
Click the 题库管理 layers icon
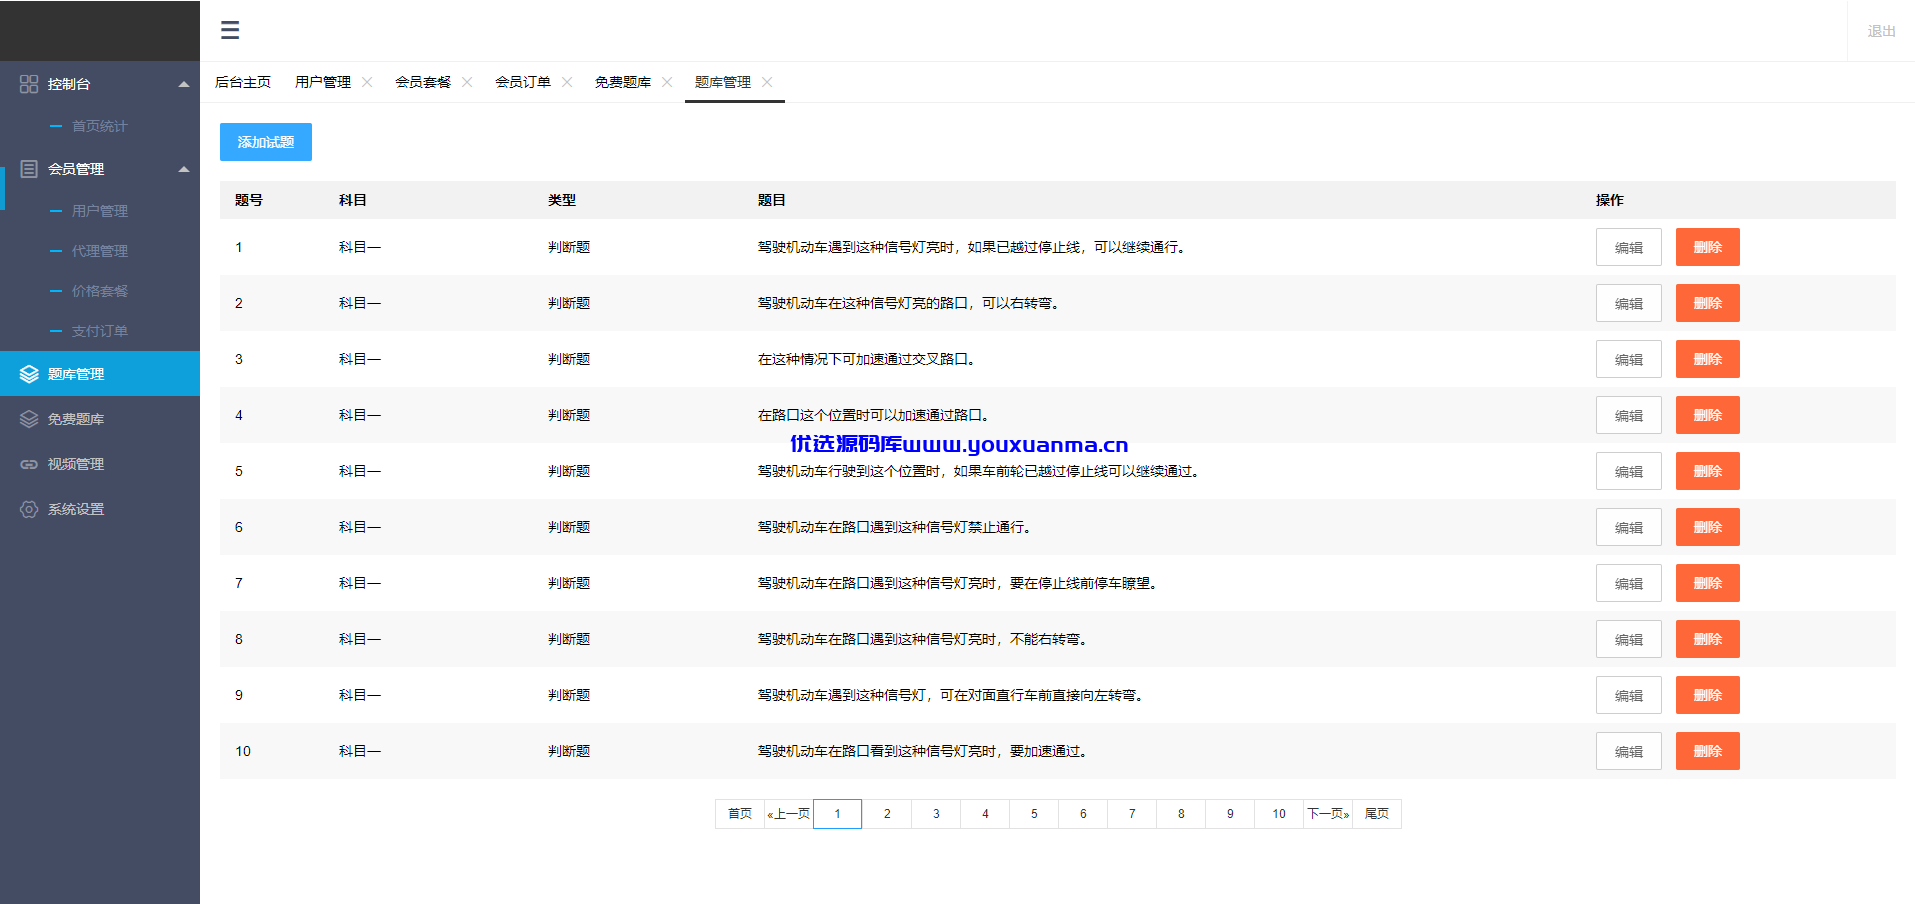[x=29, y=374]
